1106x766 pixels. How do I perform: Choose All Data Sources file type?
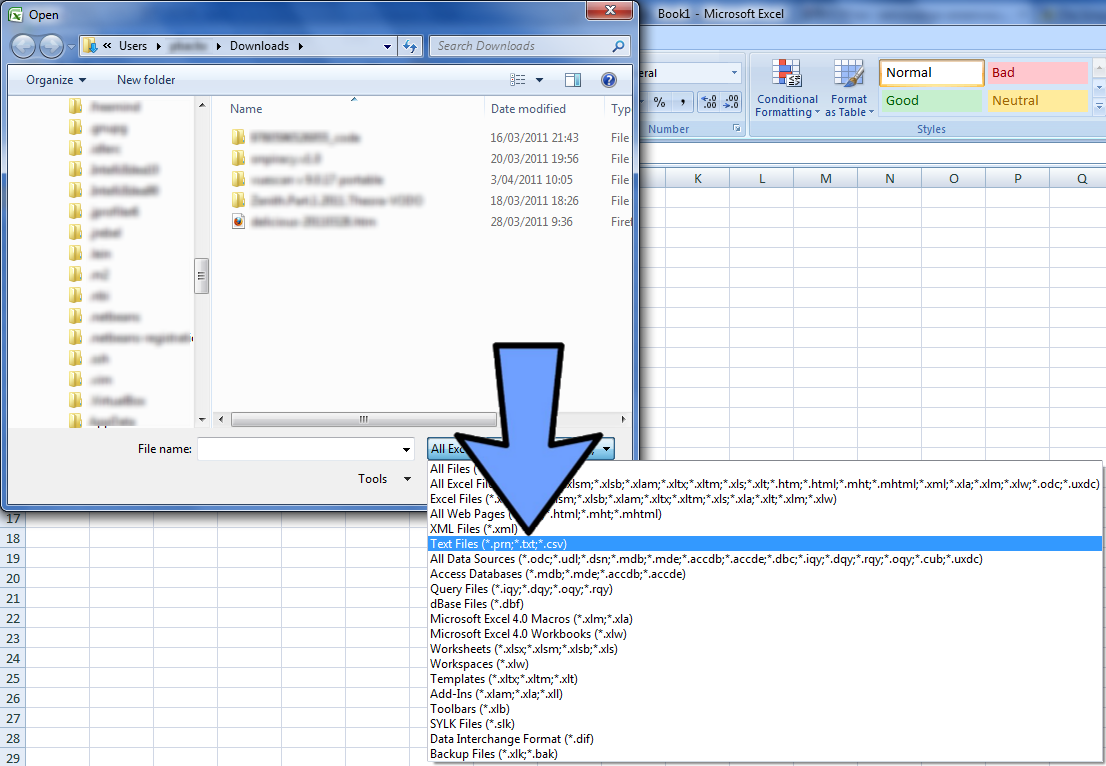pyautogui.click(x=765, y=559)
